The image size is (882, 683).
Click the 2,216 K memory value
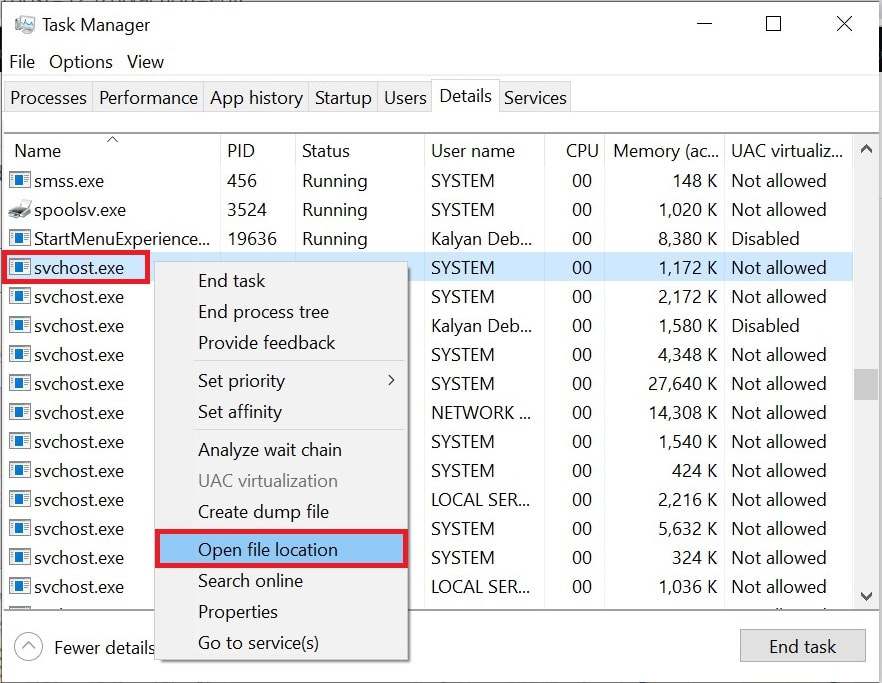pos(687,500)
